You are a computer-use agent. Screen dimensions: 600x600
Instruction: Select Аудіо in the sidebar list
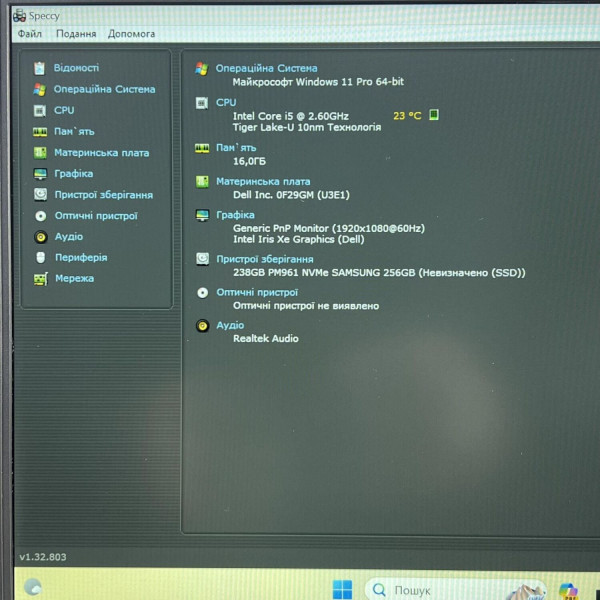[x=69, y=236]
